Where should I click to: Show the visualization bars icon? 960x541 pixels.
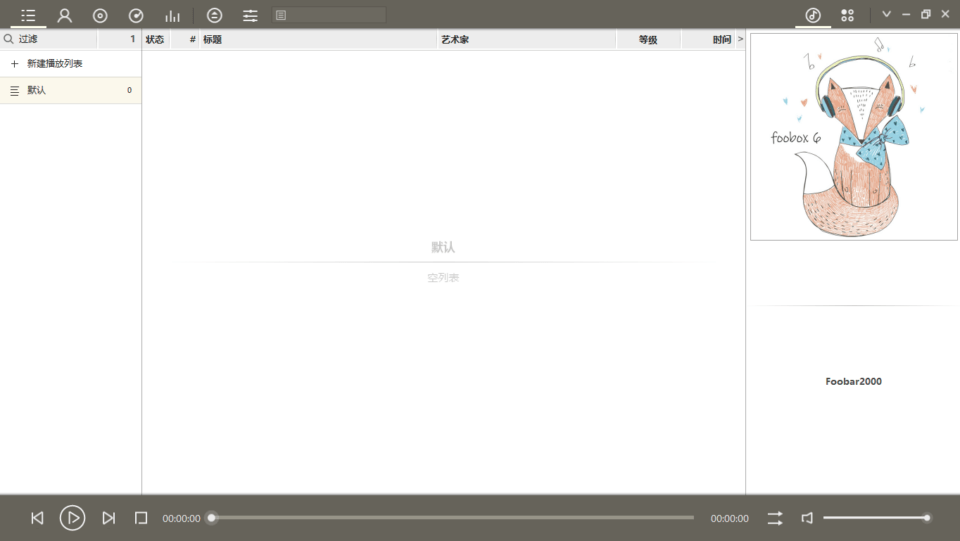tap(173, 15)
